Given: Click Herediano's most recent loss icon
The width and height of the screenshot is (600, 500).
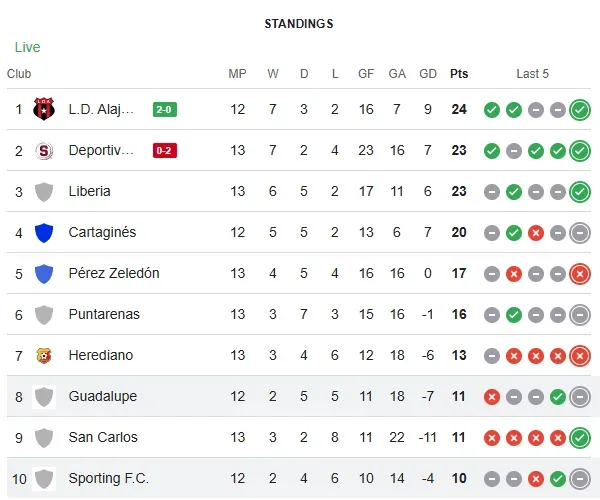Looking at the screenshot, I should click(x=580, y=355).
